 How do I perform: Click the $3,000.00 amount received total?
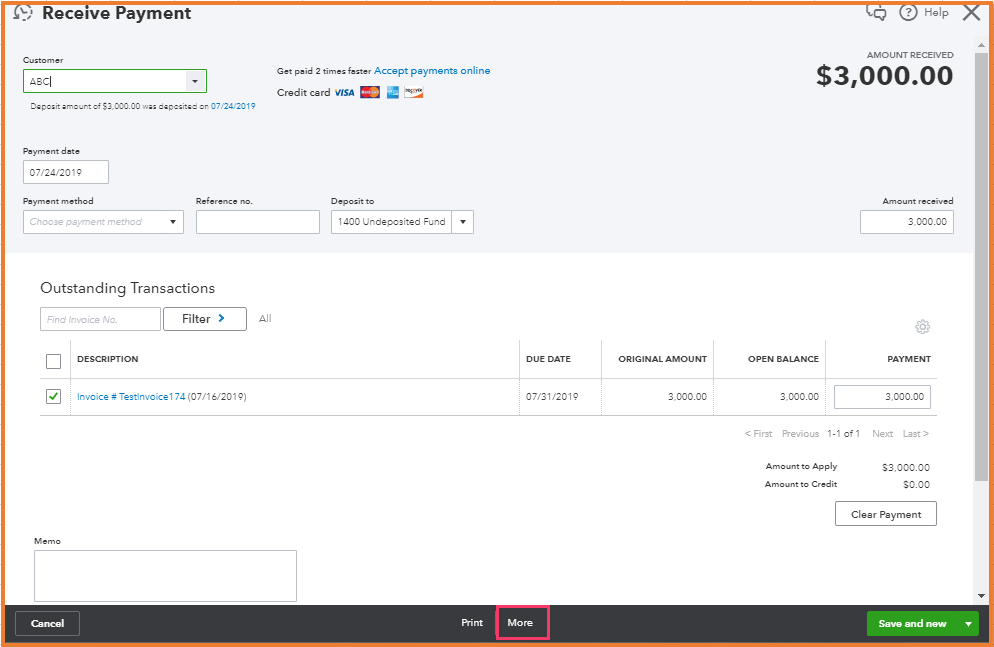[x=884, y=76]
